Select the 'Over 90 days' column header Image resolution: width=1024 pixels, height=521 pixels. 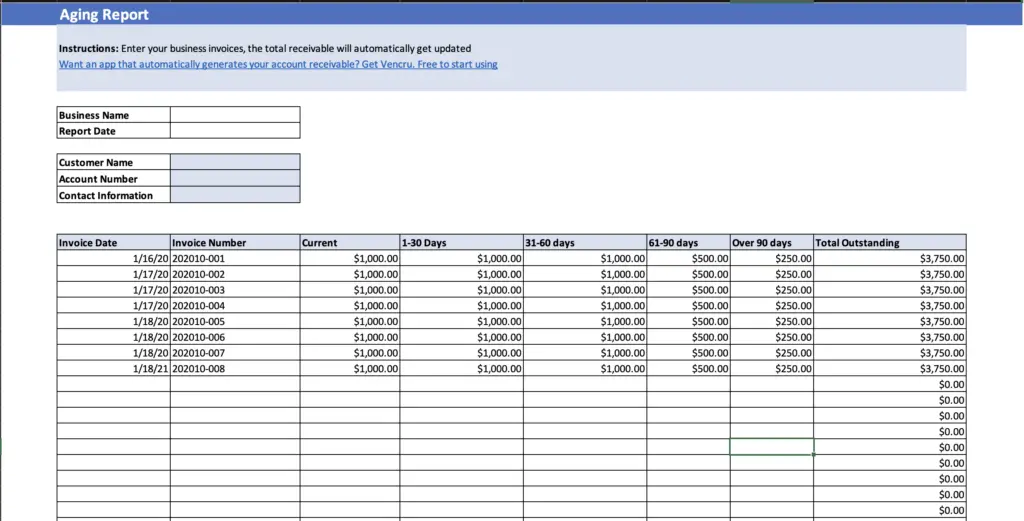(x=772, y=242)
